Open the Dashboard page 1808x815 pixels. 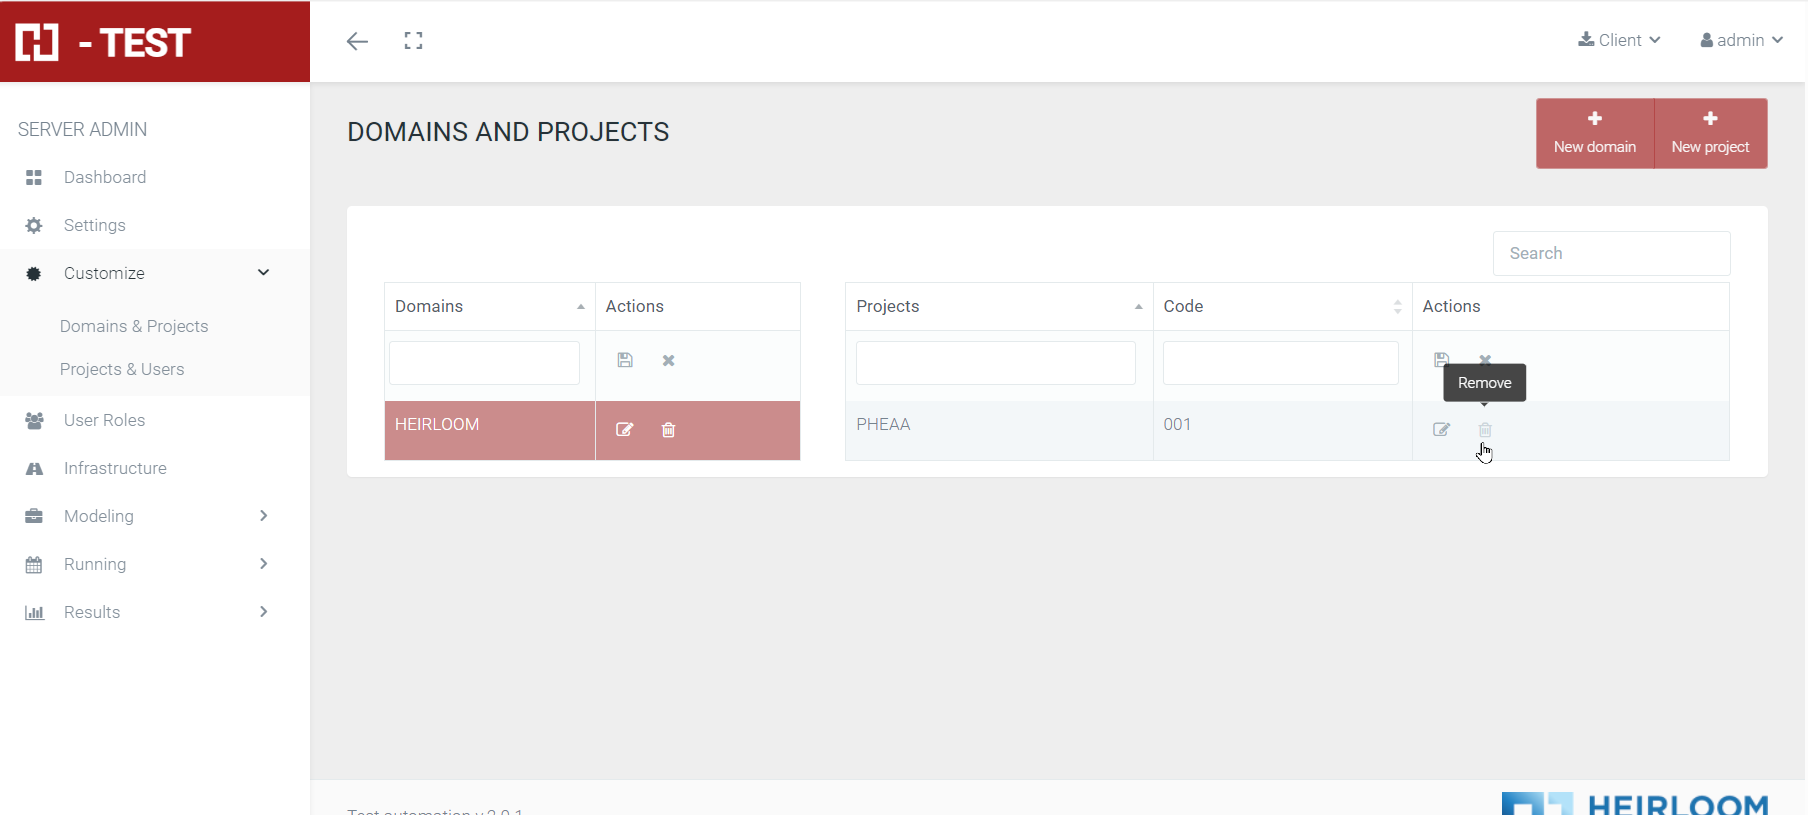pyautogui.click(x=105, y=177)
